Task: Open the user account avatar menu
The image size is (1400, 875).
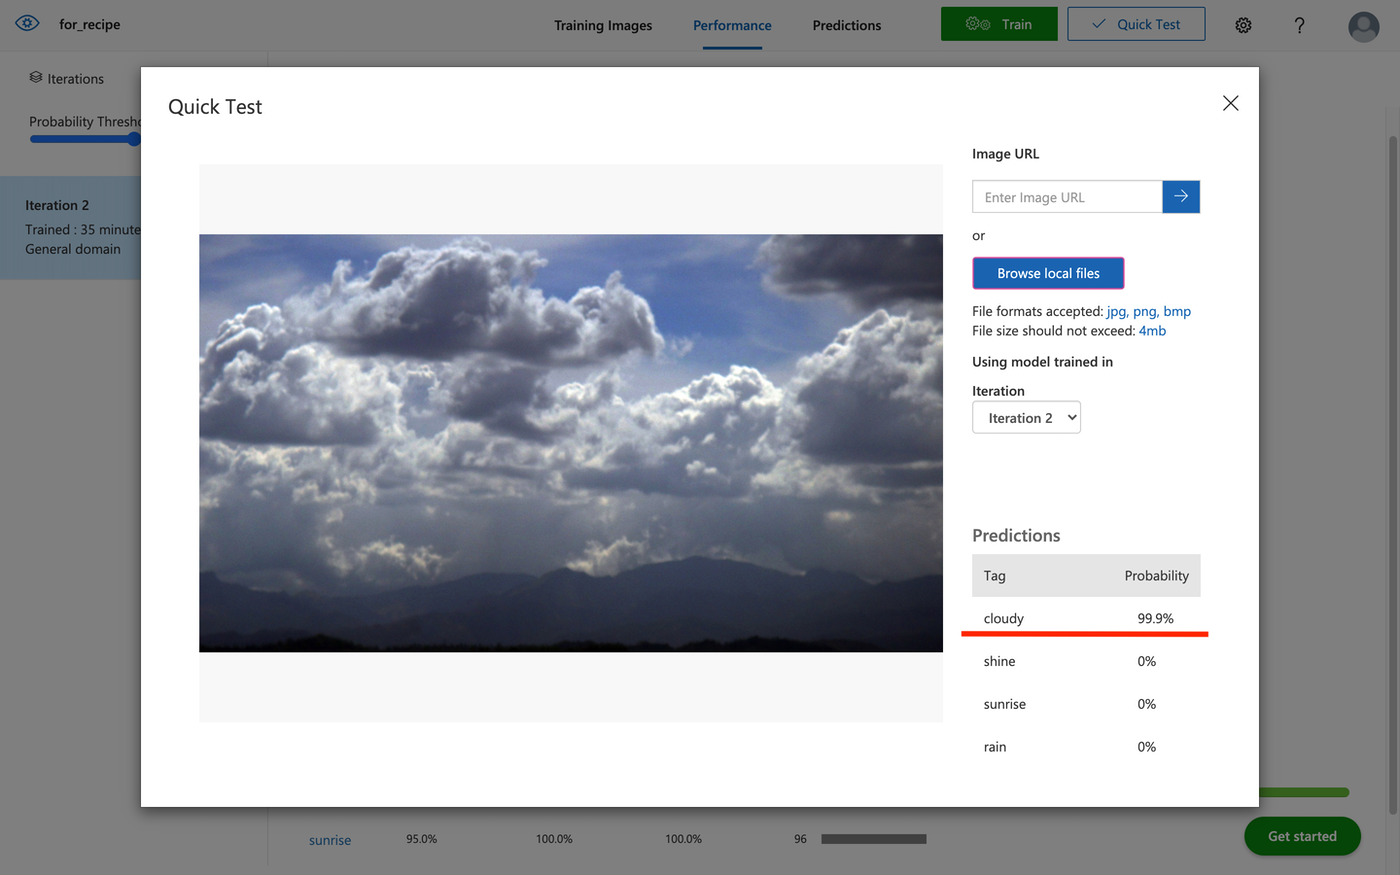Action: [x=1363, y=26]
